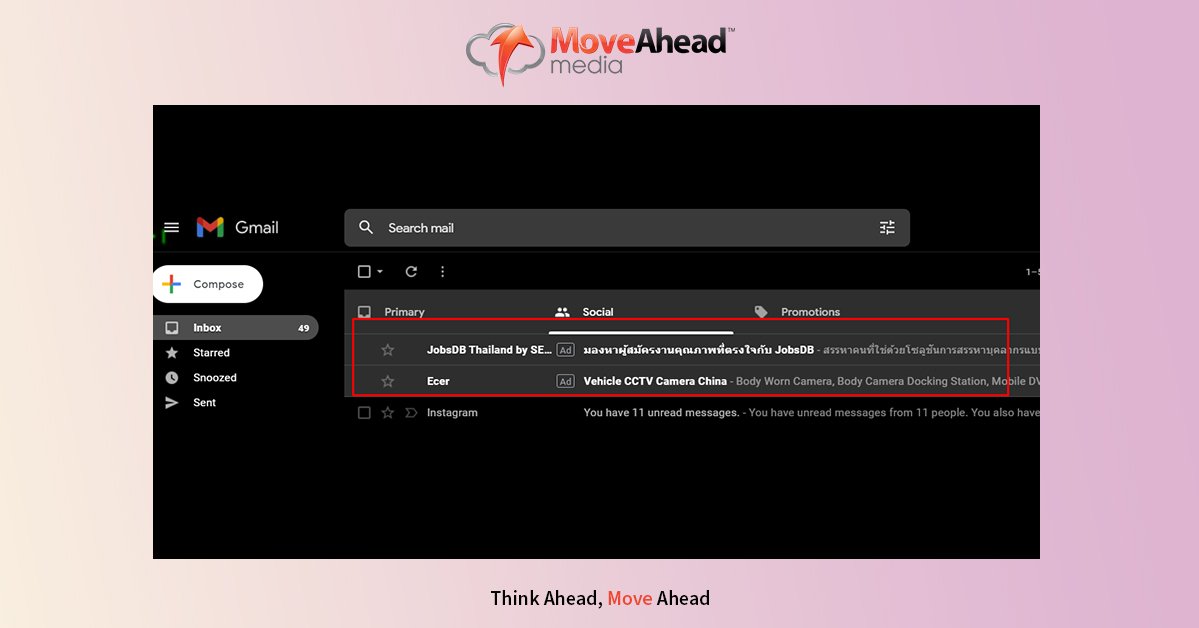Image resolution: width=1199 pixels, height=628 pixels.
Task: Open the main menu hamburger icon
Action: (171, 228)
